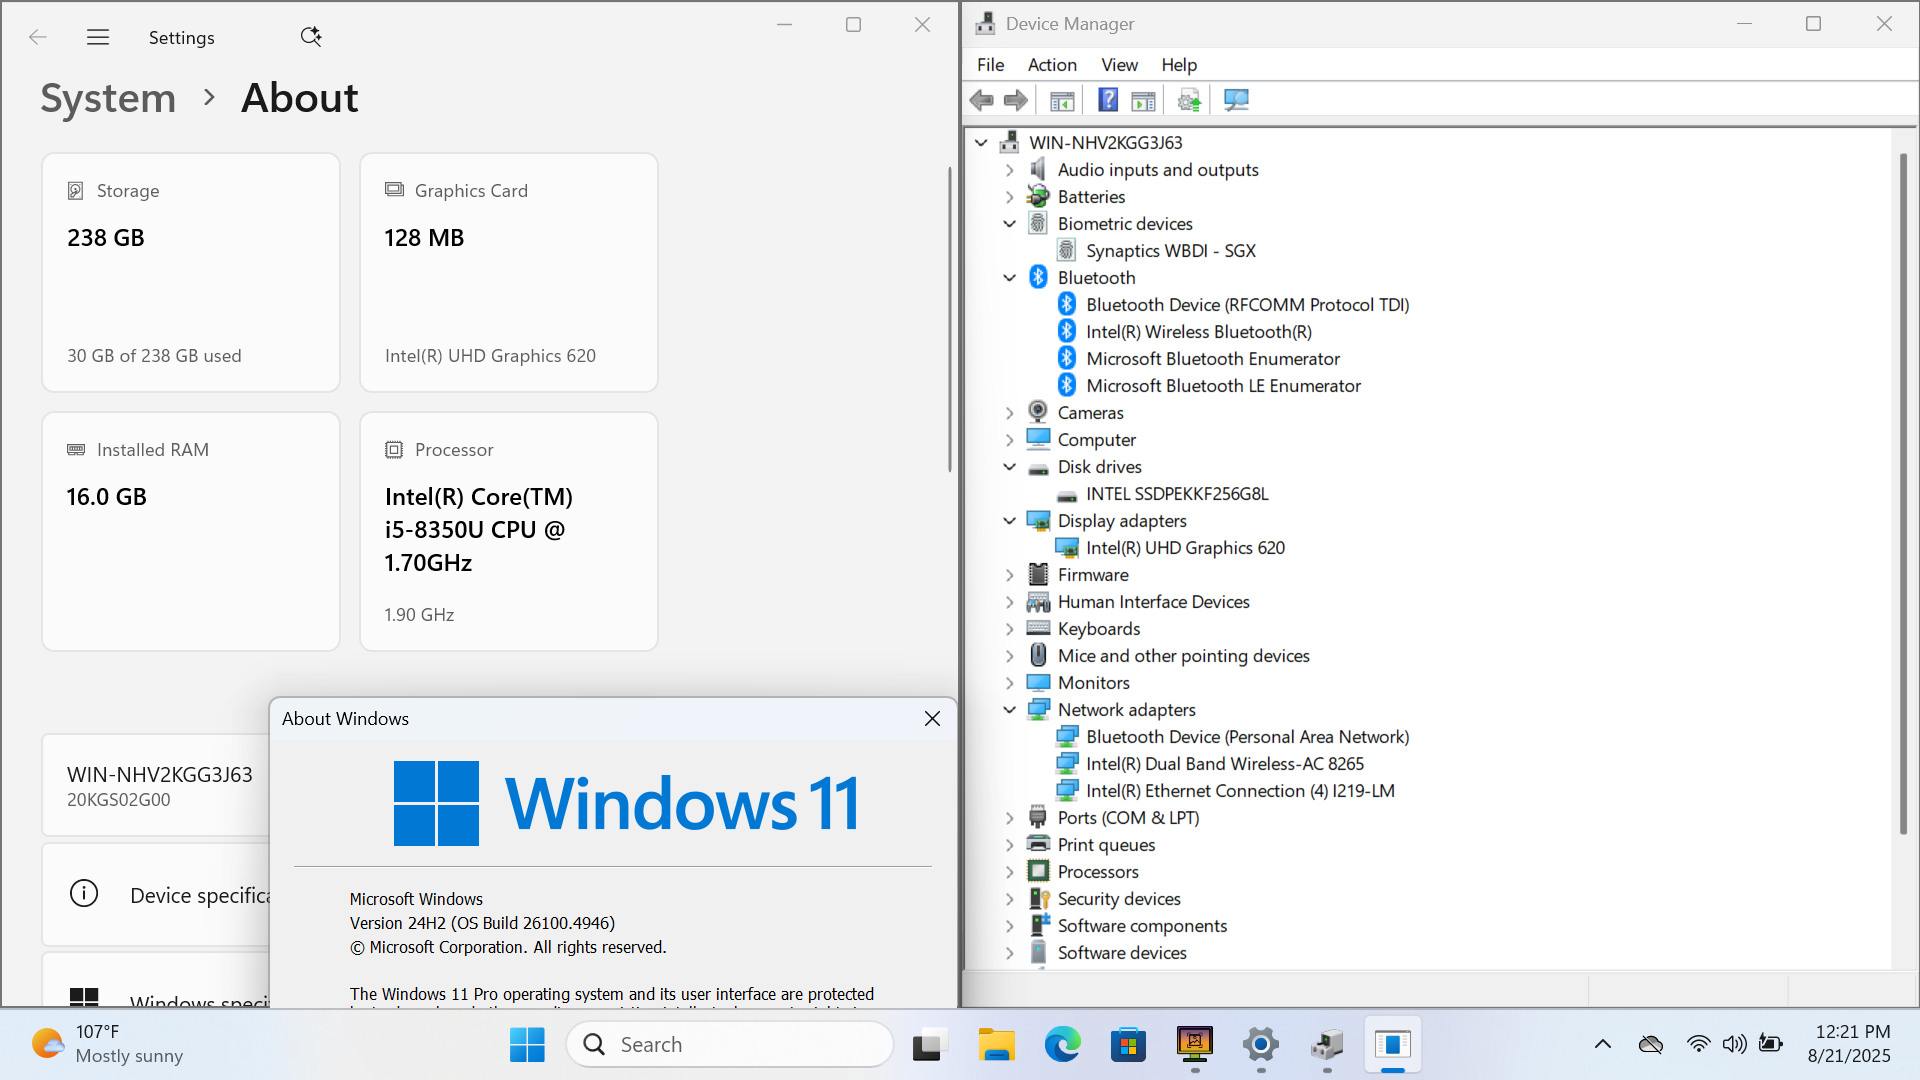Open File Explorer from taskbar
The height and width of the screenshot is (1080, 1920).
coord(996,1045)
